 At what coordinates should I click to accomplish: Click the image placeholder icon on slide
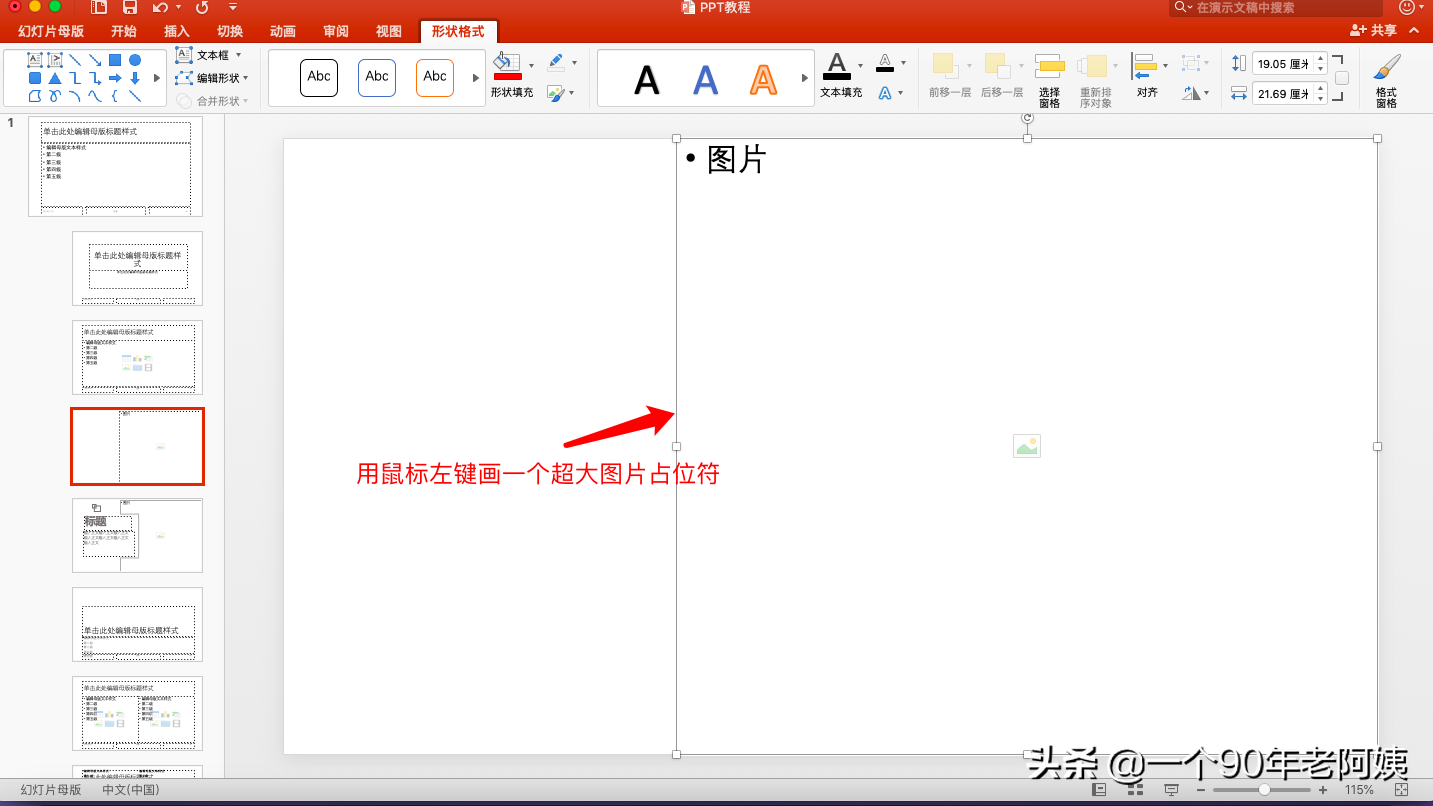1027,446
